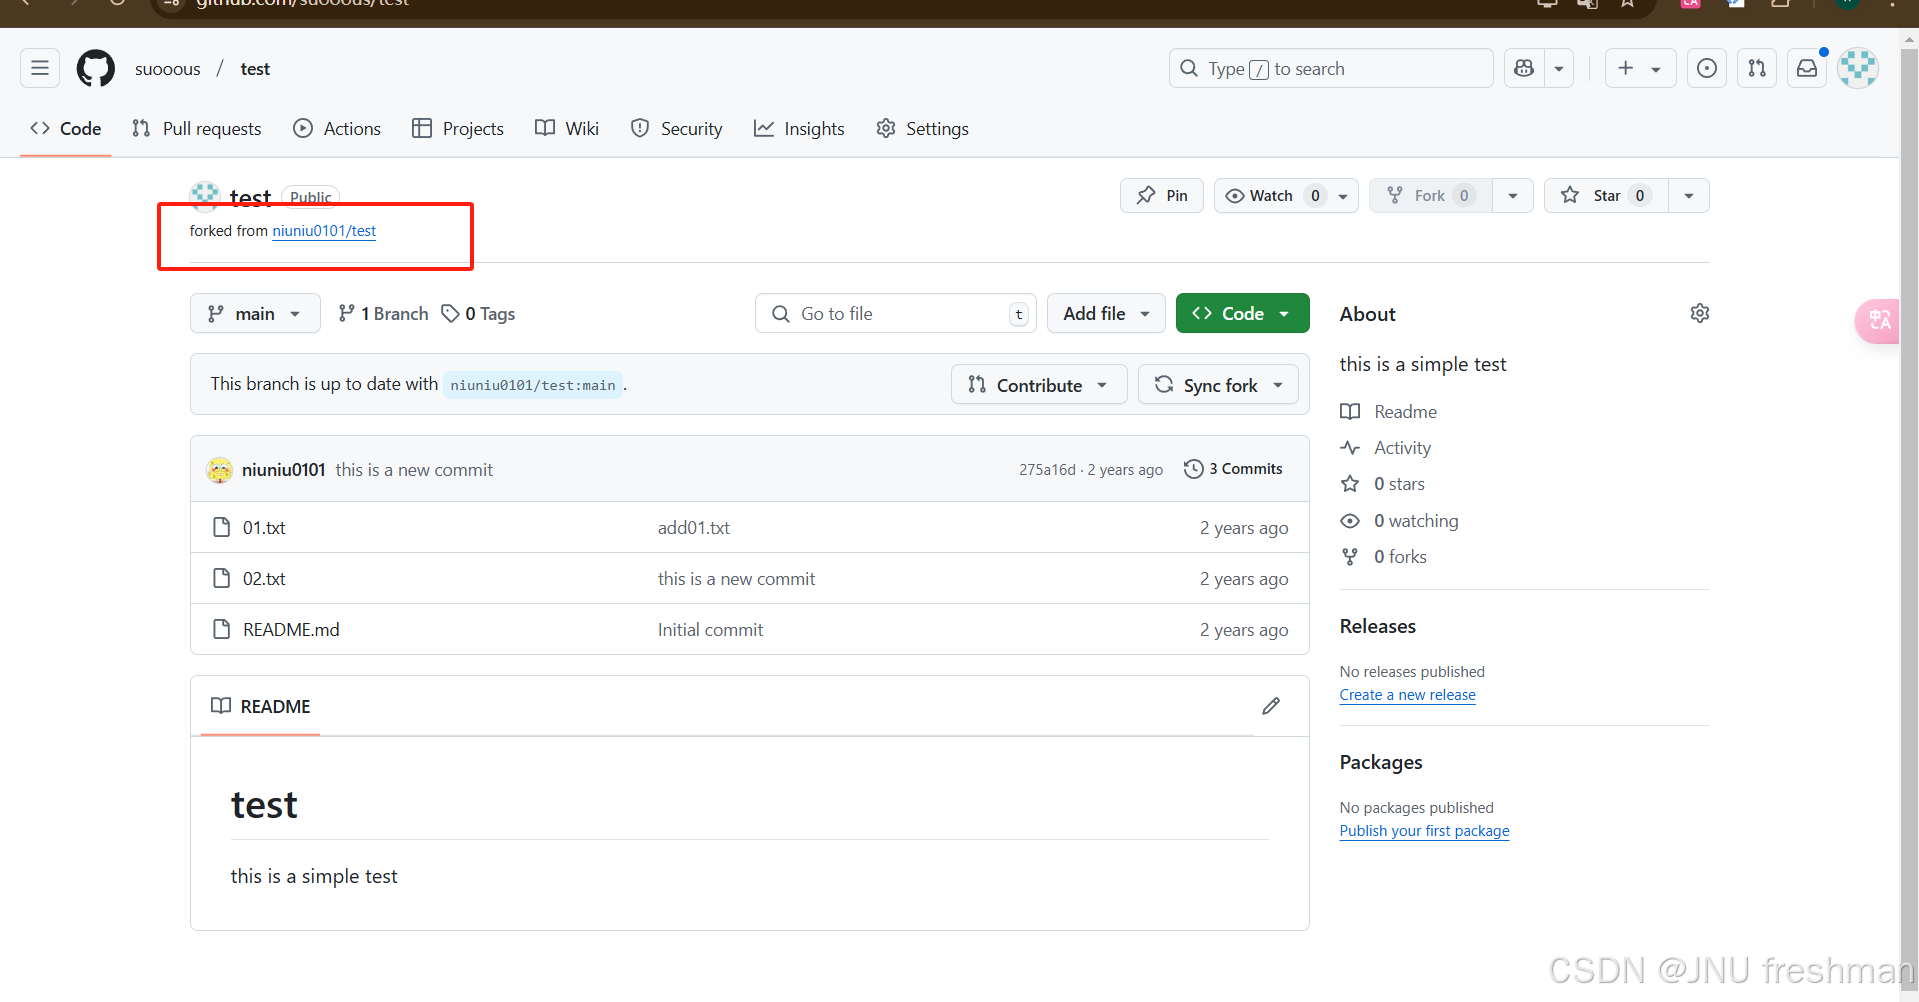Open the Releases heading link
The height and width of the screenshot is (1002, 1919).
point(1377,626)
